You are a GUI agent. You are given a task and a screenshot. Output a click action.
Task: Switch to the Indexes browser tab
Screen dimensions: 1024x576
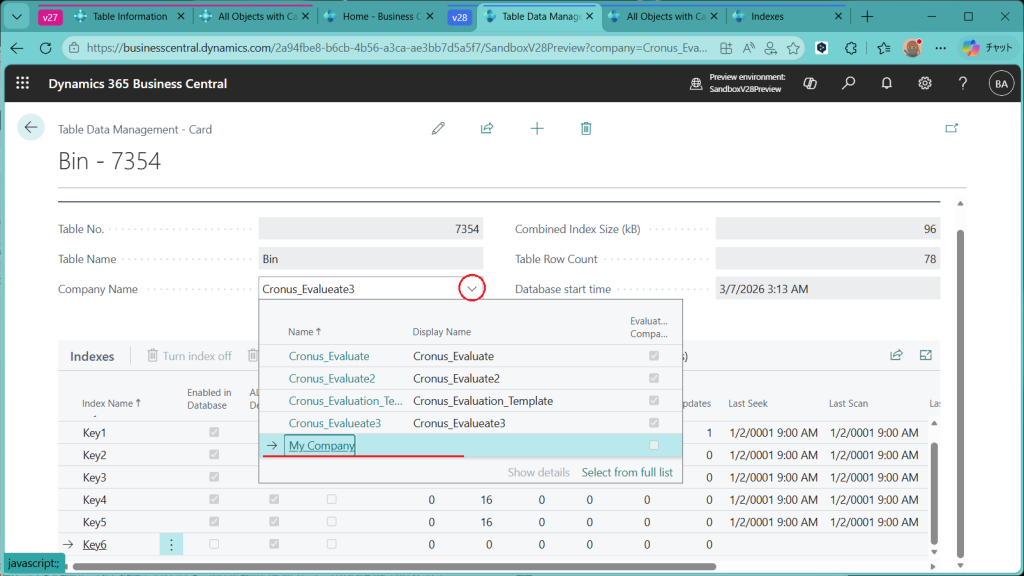(x=768, y=17)
